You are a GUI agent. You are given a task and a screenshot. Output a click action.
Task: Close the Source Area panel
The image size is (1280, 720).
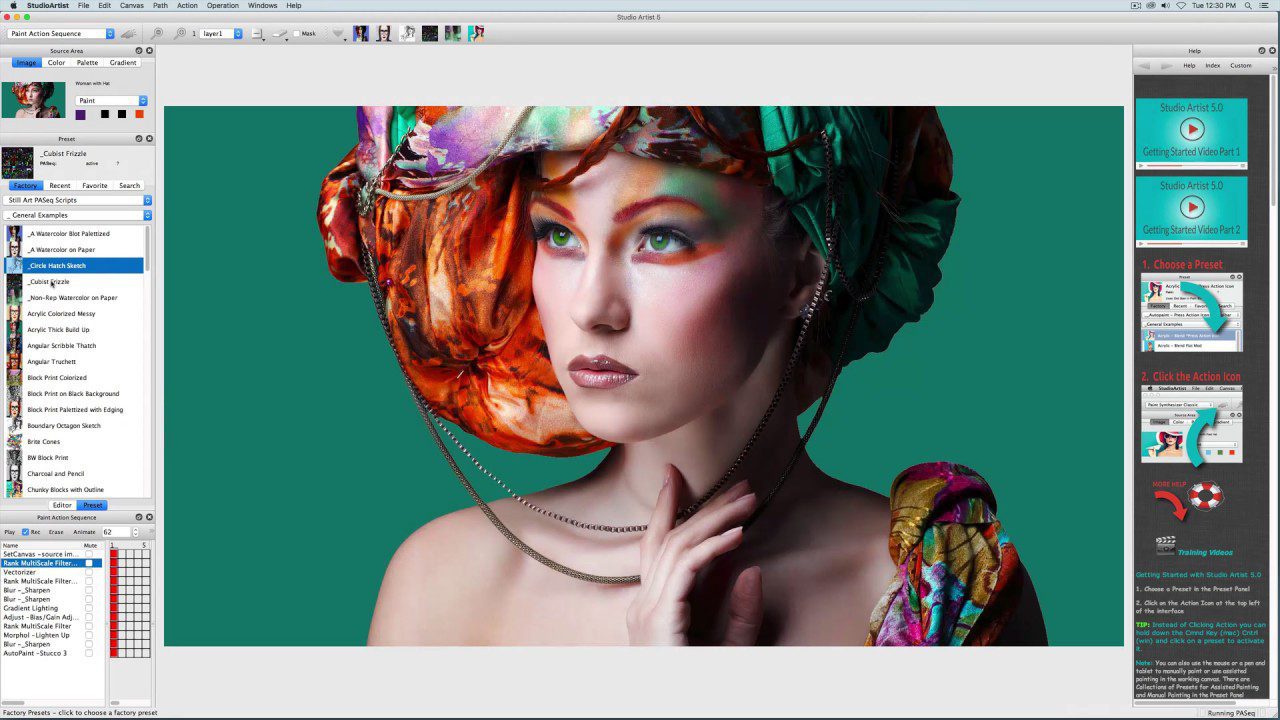click(x=149, y=51)
